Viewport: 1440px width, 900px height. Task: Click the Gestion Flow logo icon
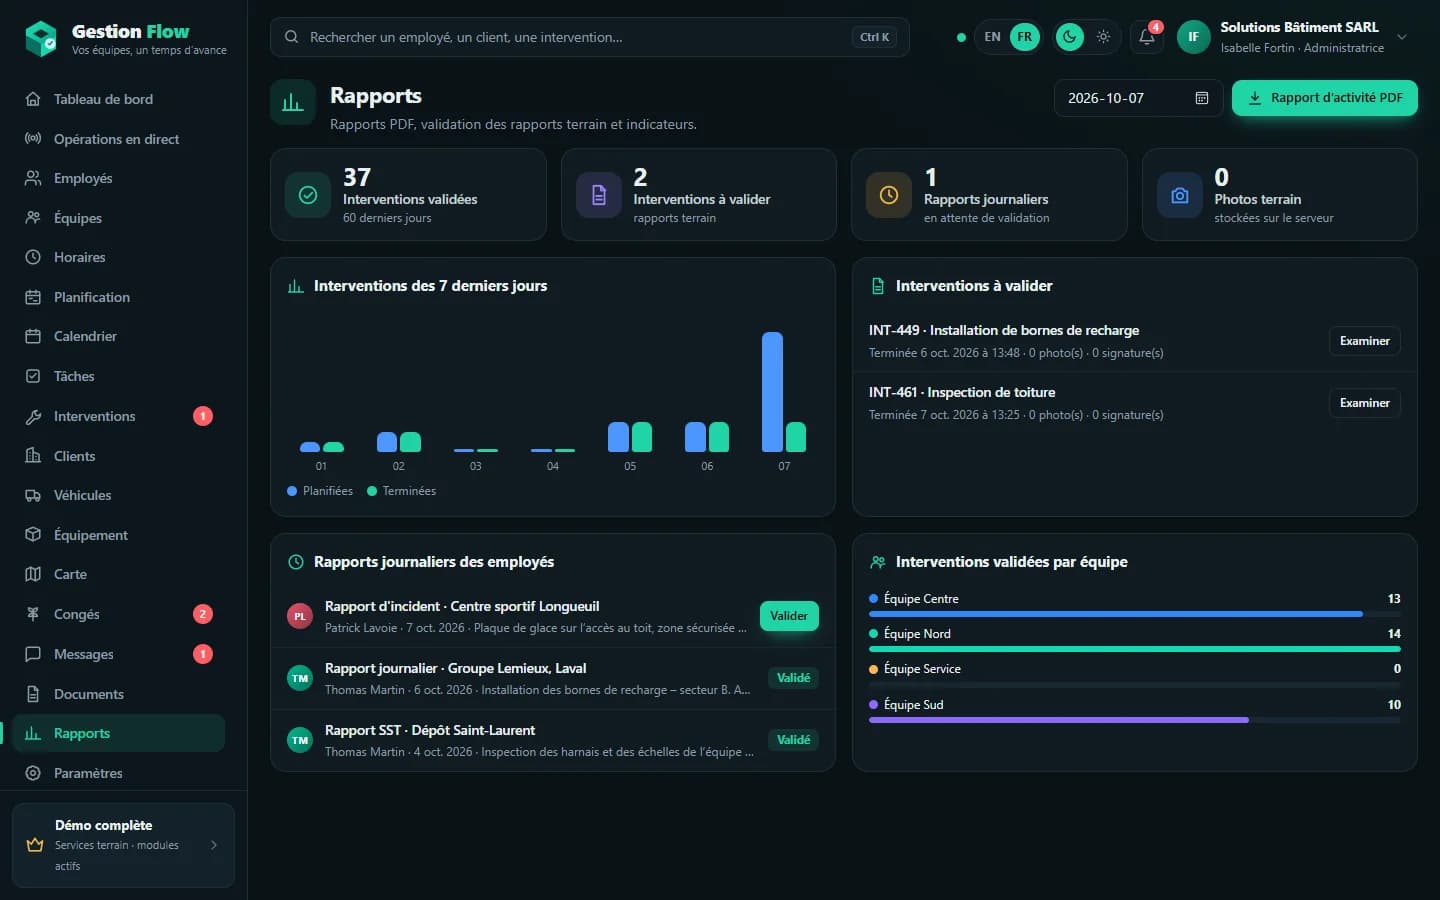click(x=41, y=39)
